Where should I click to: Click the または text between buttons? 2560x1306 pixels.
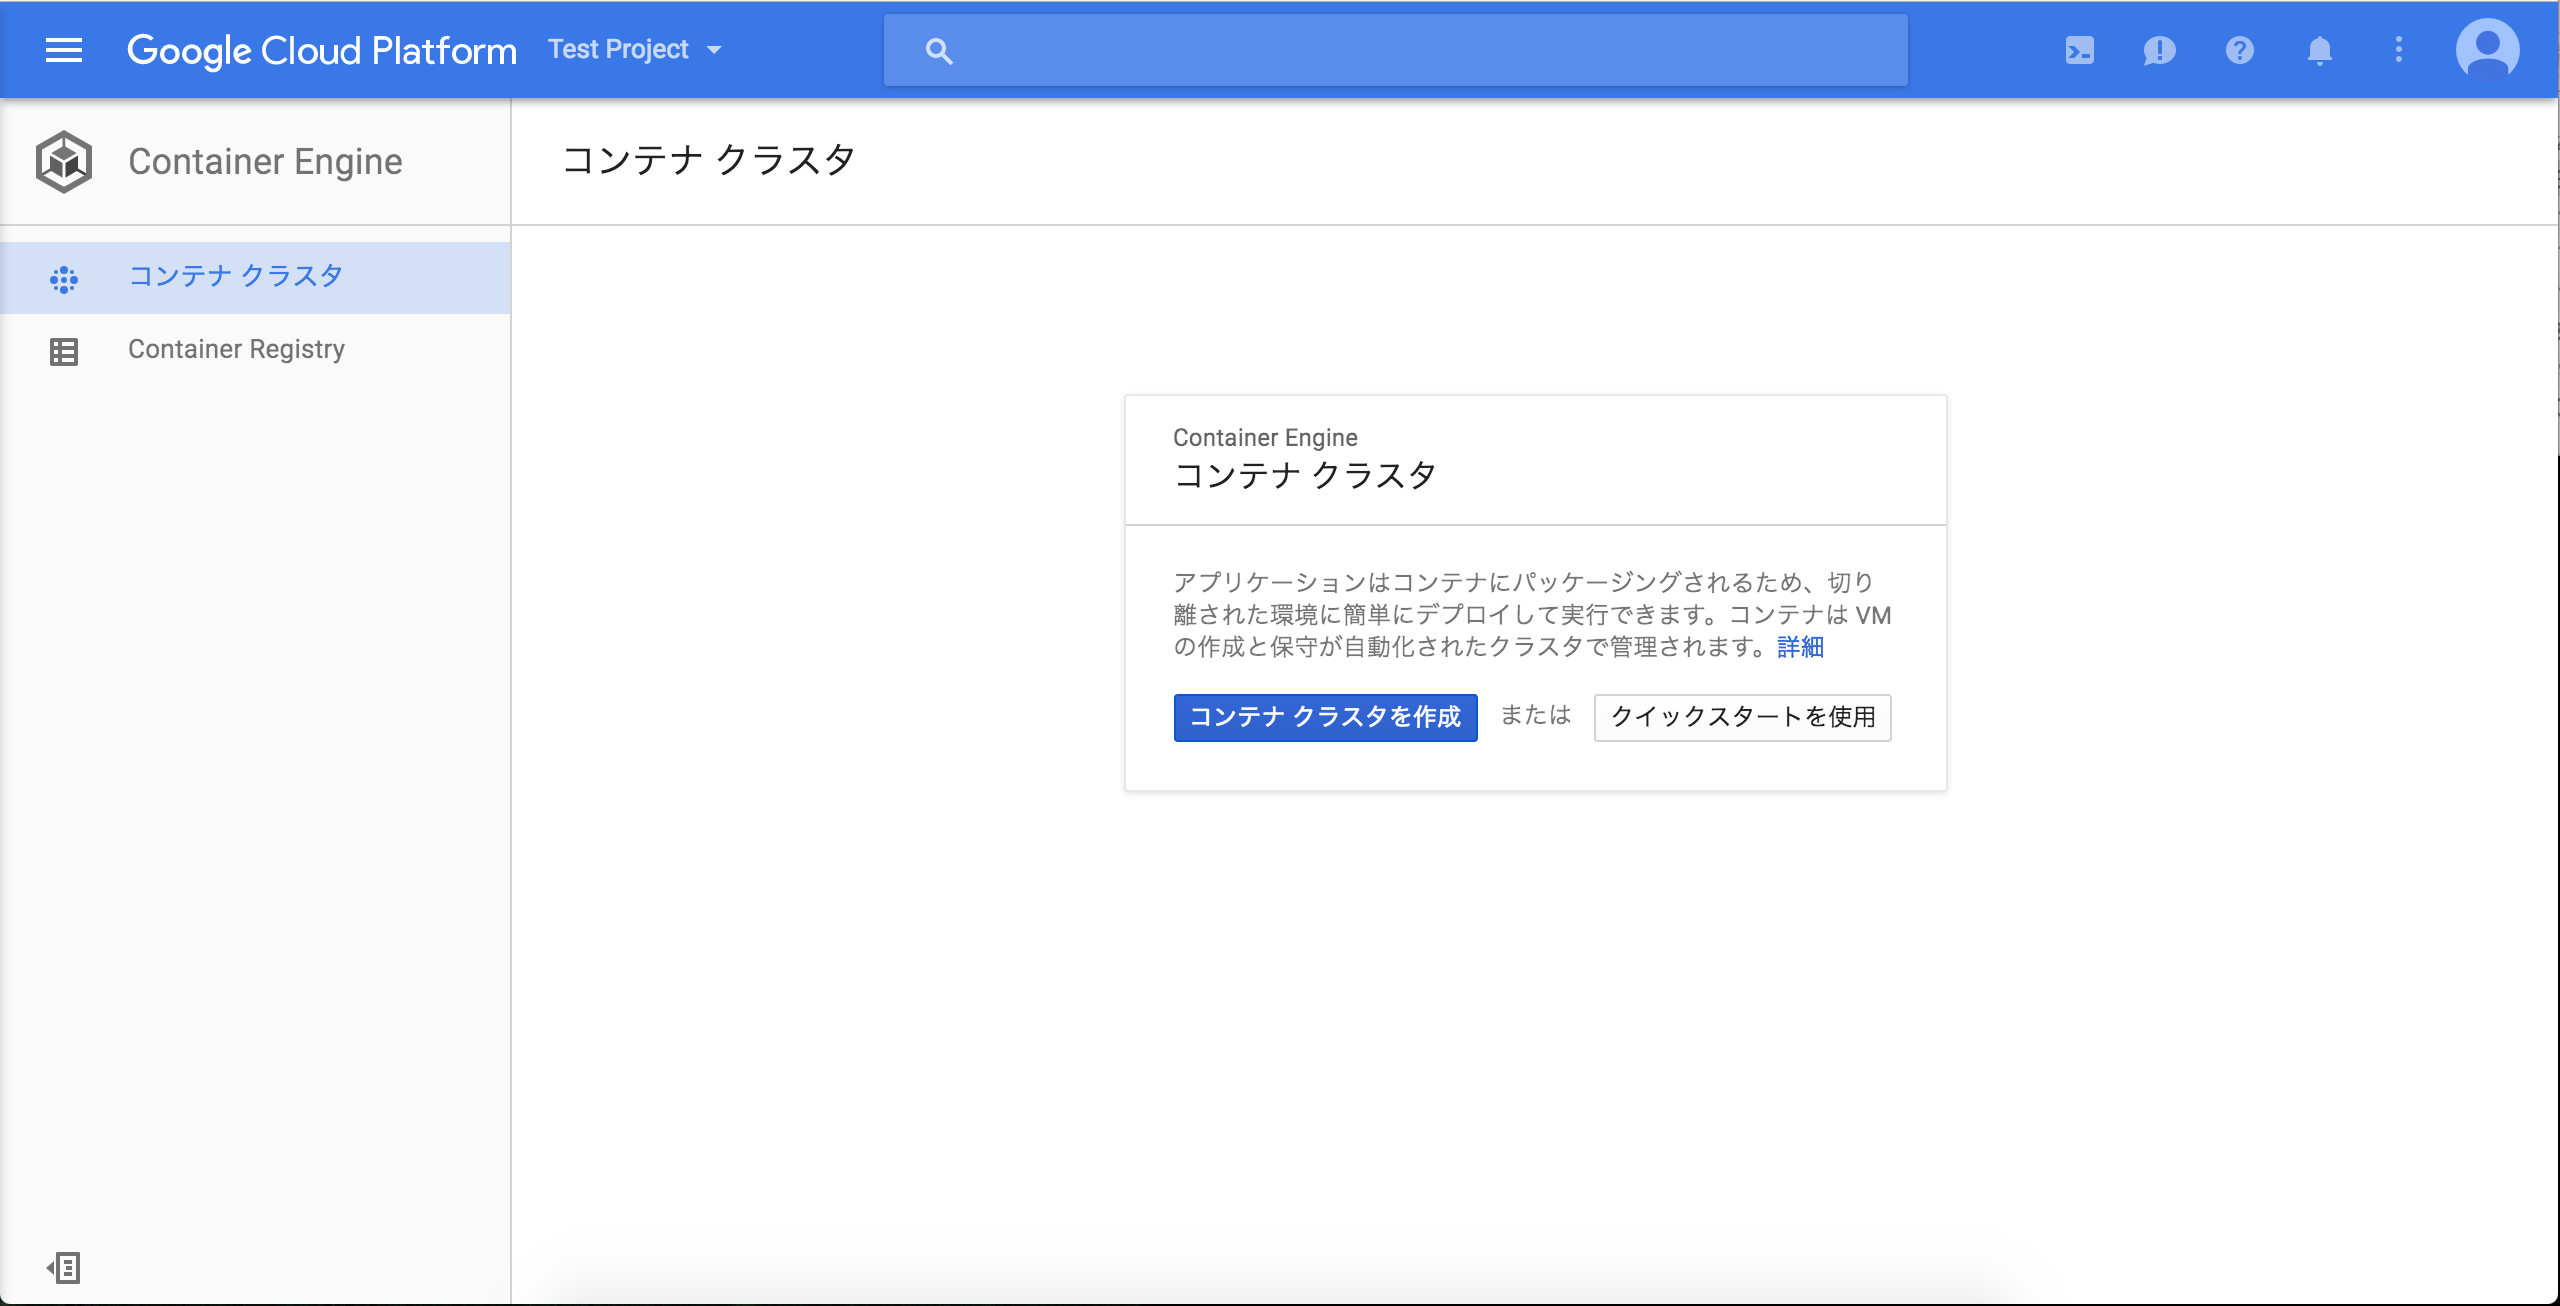(x=1536, y=715)
